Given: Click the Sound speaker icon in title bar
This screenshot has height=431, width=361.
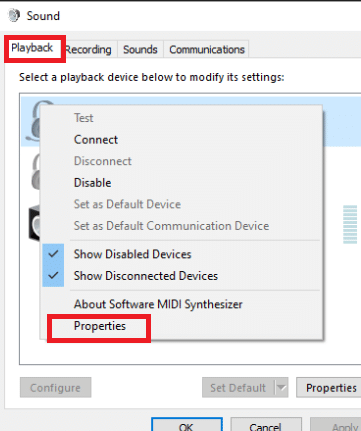Looking at the screenshot, I should click(14, 16).
